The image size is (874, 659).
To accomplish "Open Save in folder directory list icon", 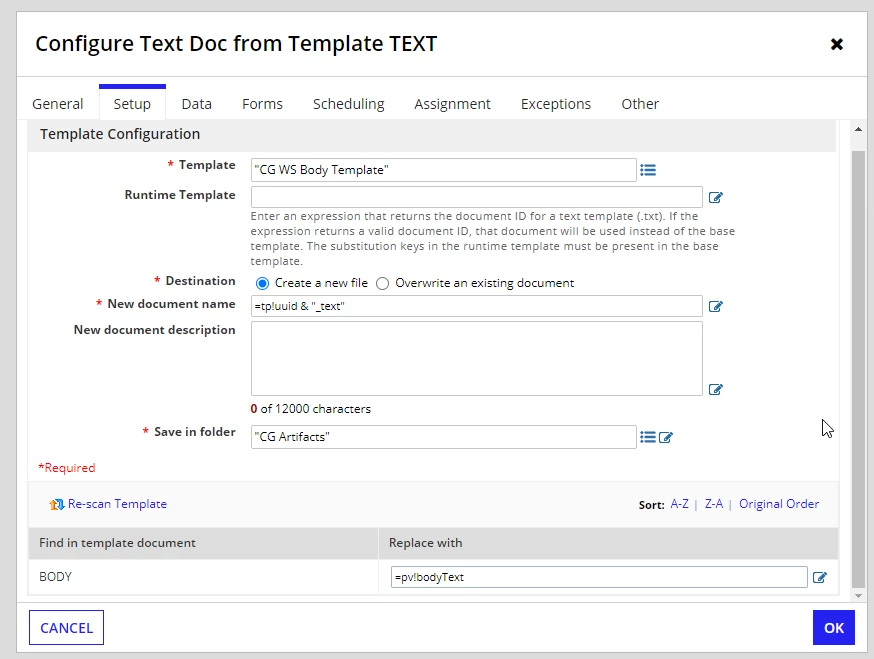I will 648,437.
